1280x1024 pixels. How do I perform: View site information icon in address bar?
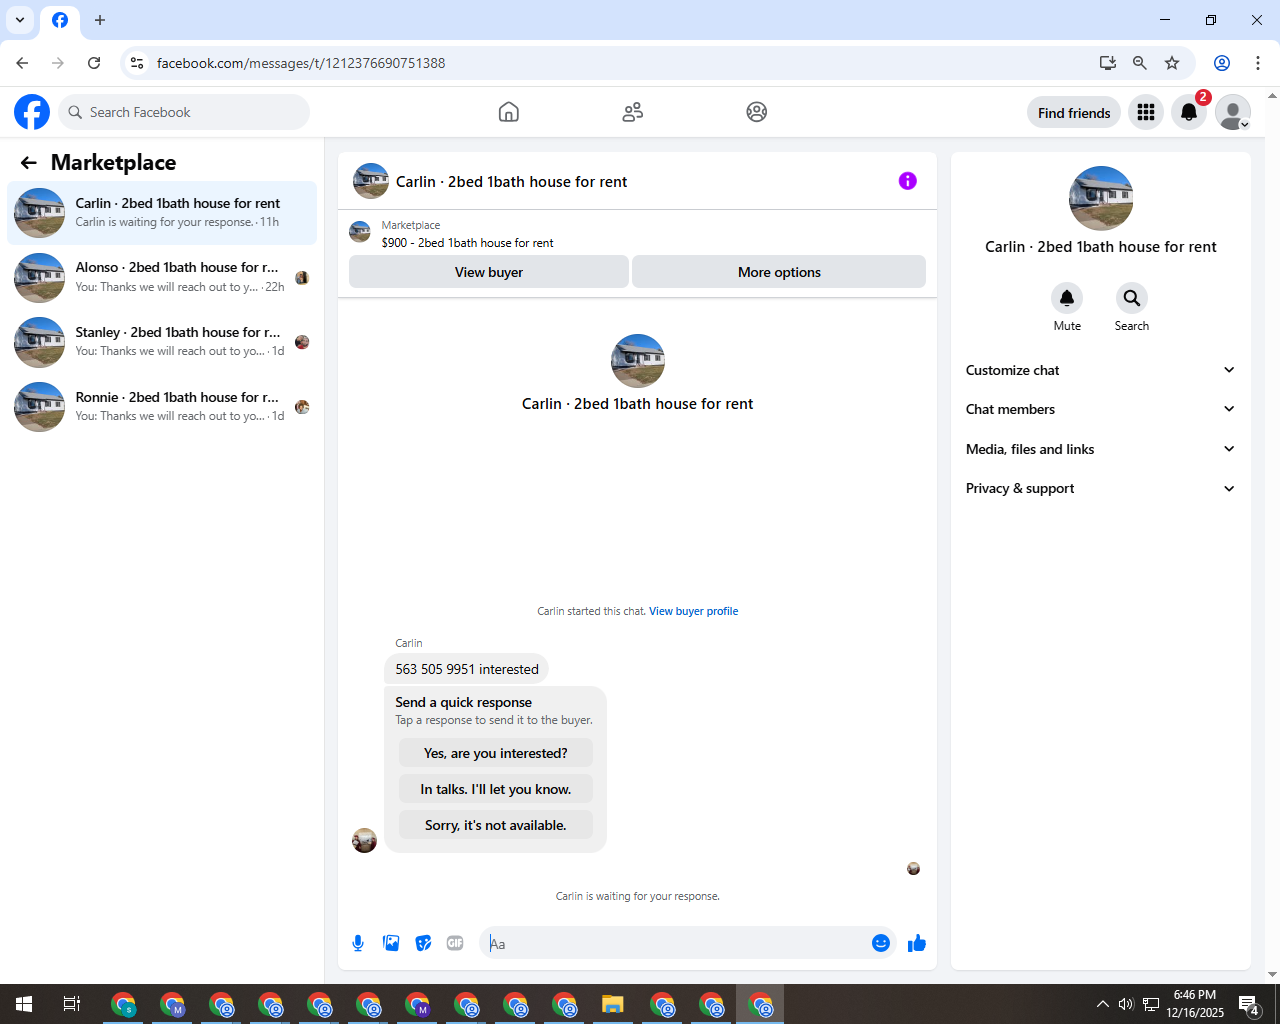(137, 63)
